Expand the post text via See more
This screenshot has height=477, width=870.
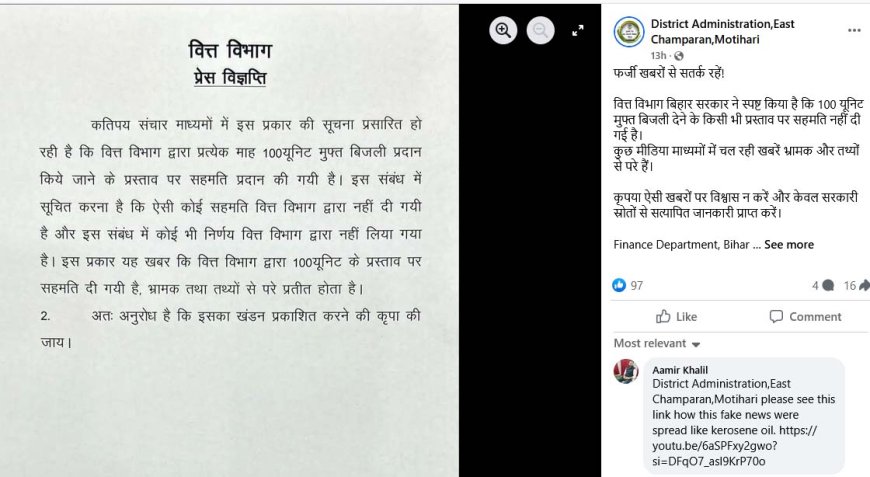[x=788, y=245]
